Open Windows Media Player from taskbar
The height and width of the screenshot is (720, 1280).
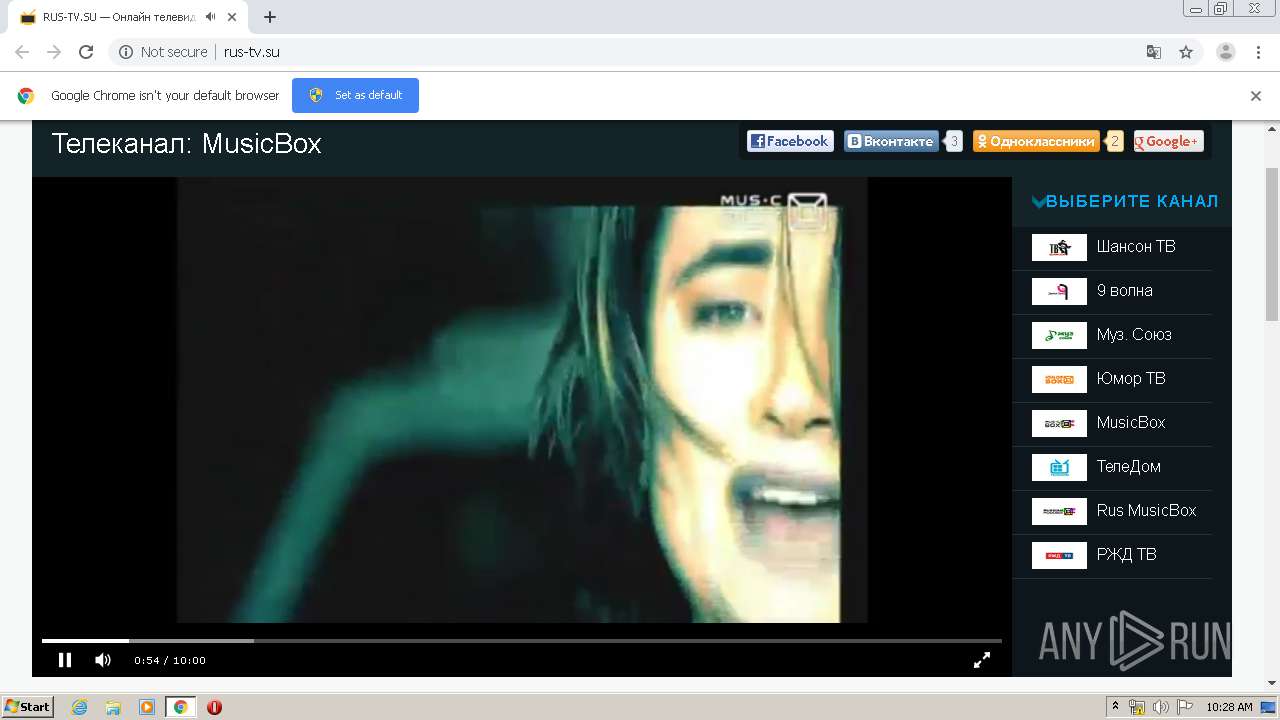click(x=147, y=707)
